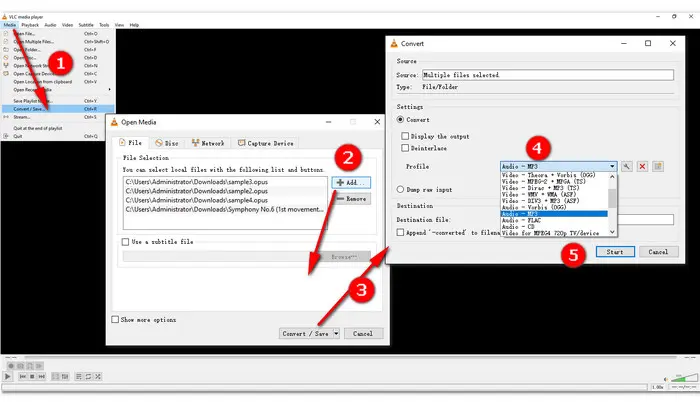Image resolution: width=700 pixels, height=407 pixels.
Task: Toggle the loop playback icon
Action: [x=88, y=377]
